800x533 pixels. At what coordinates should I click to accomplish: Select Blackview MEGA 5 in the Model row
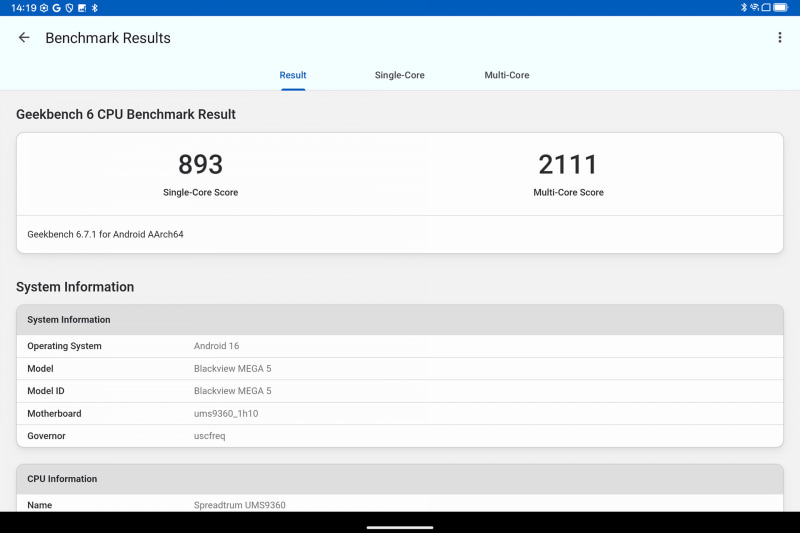[233, 368]
